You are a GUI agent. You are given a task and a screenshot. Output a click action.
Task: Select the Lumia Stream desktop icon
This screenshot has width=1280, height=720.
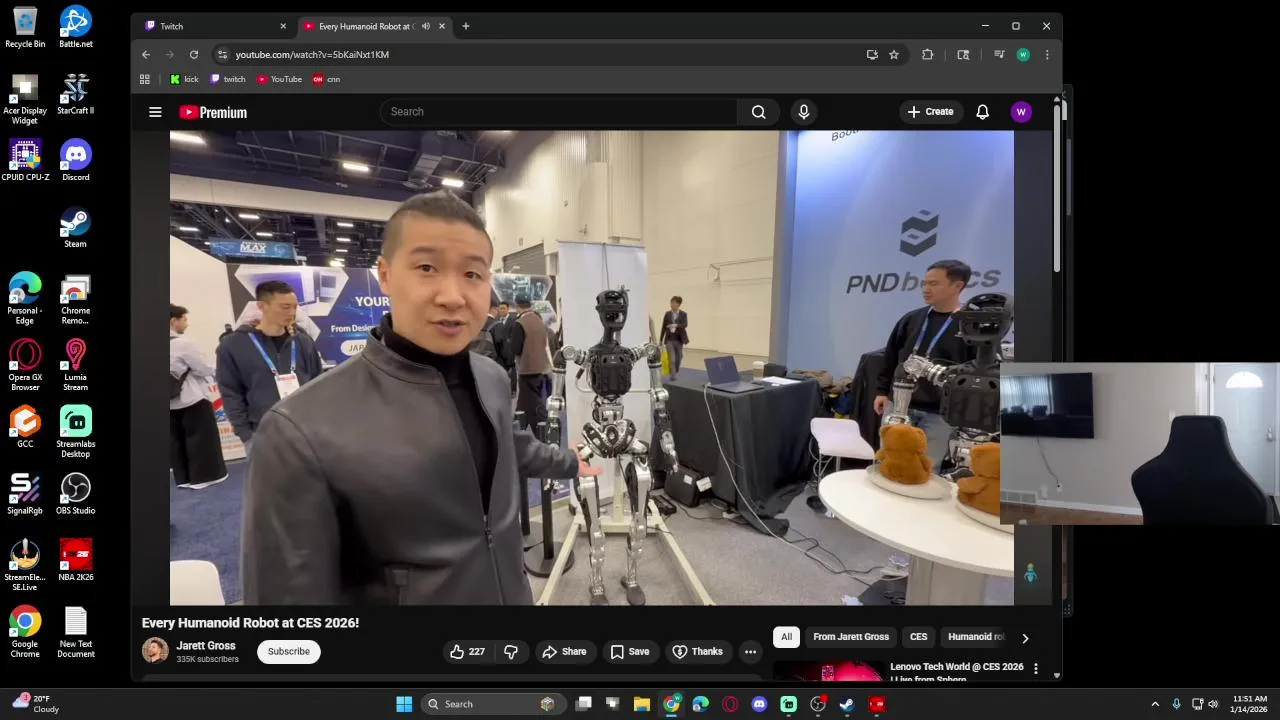pos(75,365)
